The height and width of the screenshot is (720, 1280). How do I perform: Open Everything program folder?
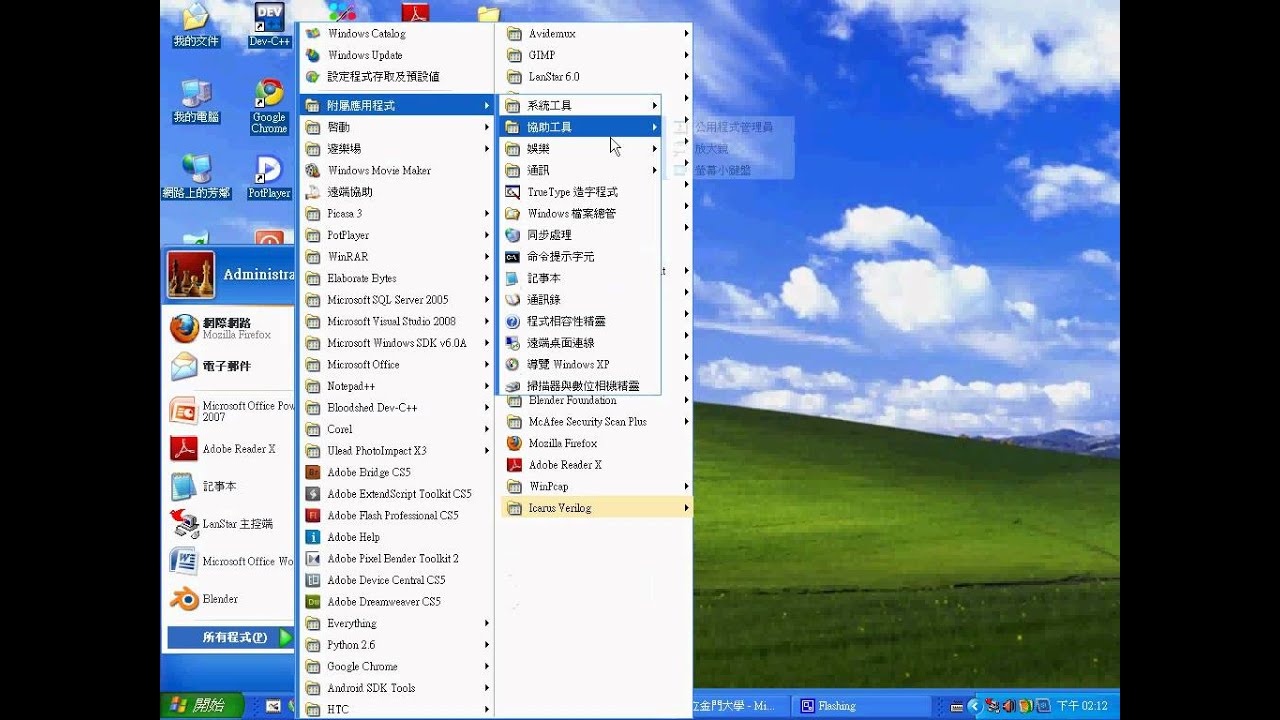point(396,623)
